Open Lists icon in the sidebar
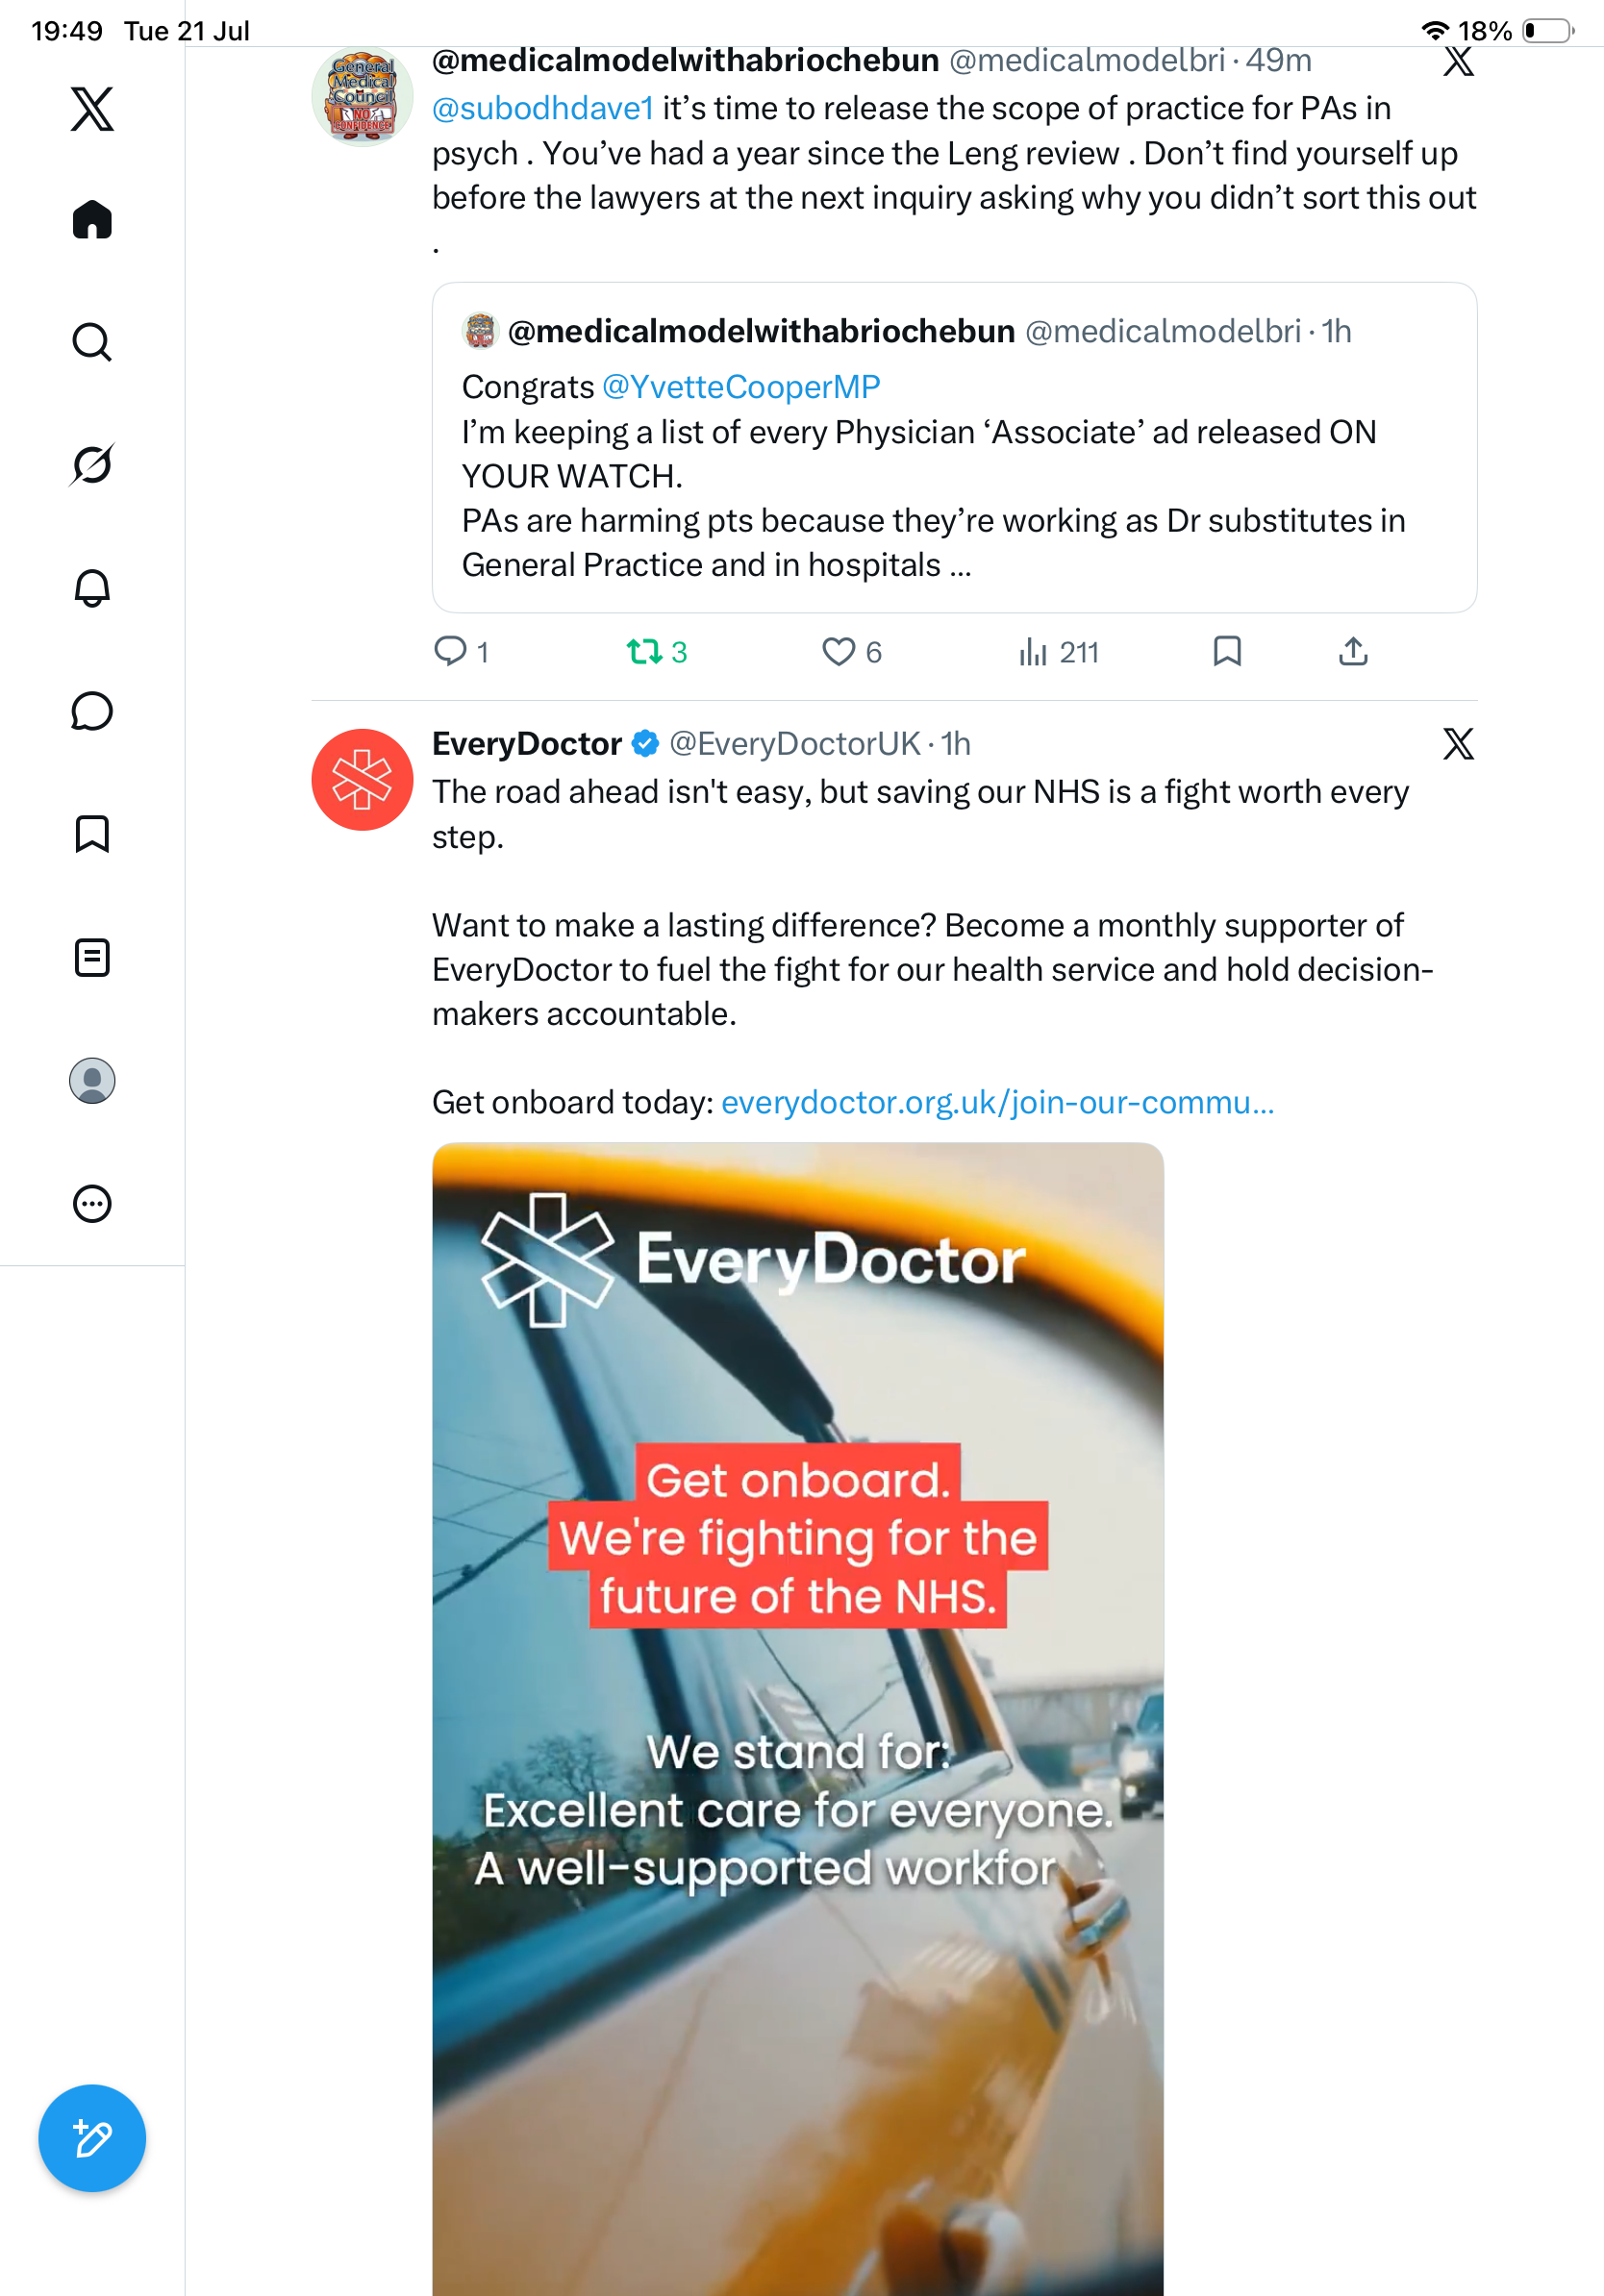Screen dimensions: 1604x2296 pyautogui.click(x=92, y=958)
